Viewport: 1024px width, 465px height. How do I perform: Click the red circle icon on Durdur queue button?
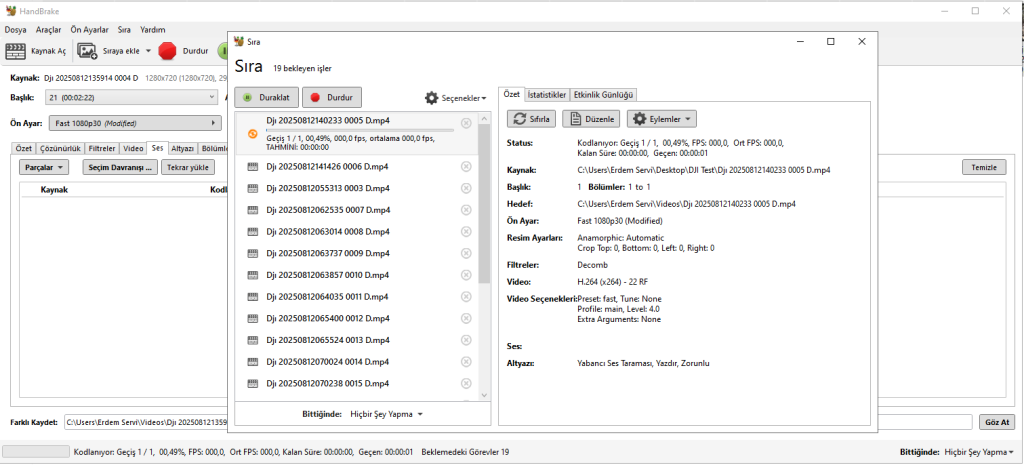[x=315, y=98]
